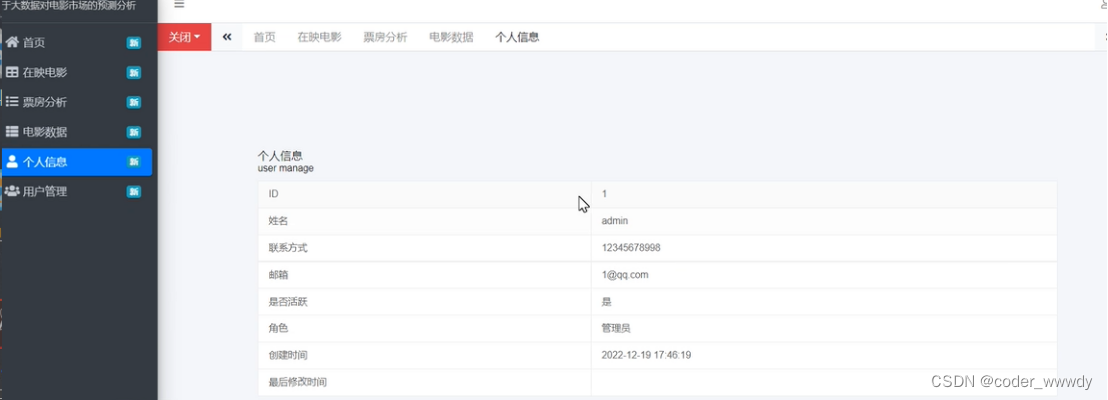Click the table icon beside 电影数据

coord(12,131)
